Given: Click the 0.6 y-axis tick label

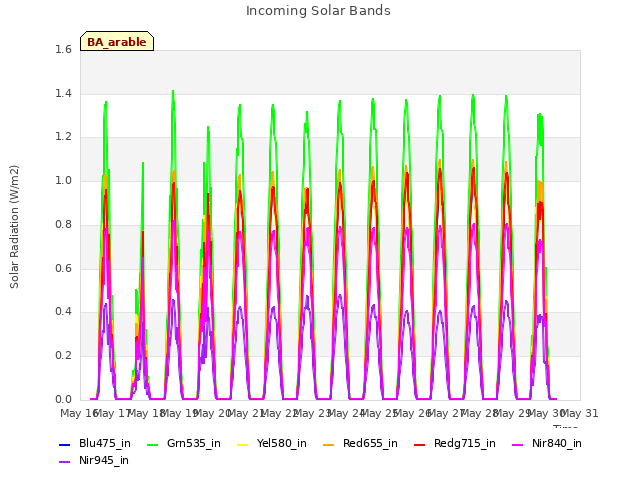Looking at the screenshot, I should (x=63, y=268).
